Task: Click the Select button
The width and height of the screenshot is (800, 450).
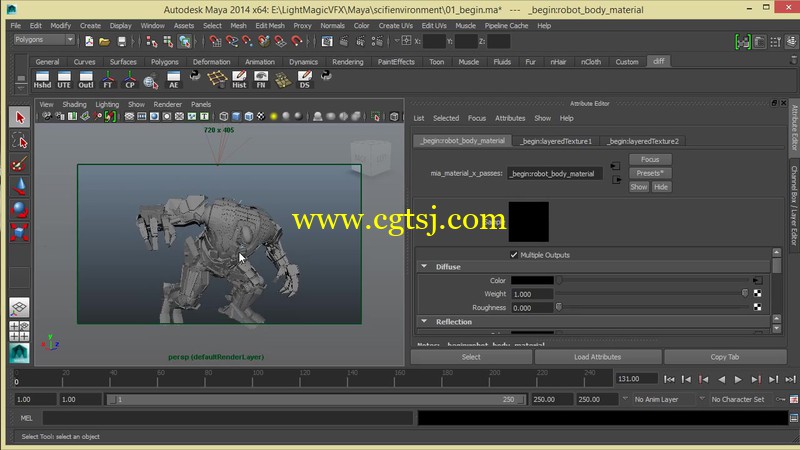Action: coord(471,357)
